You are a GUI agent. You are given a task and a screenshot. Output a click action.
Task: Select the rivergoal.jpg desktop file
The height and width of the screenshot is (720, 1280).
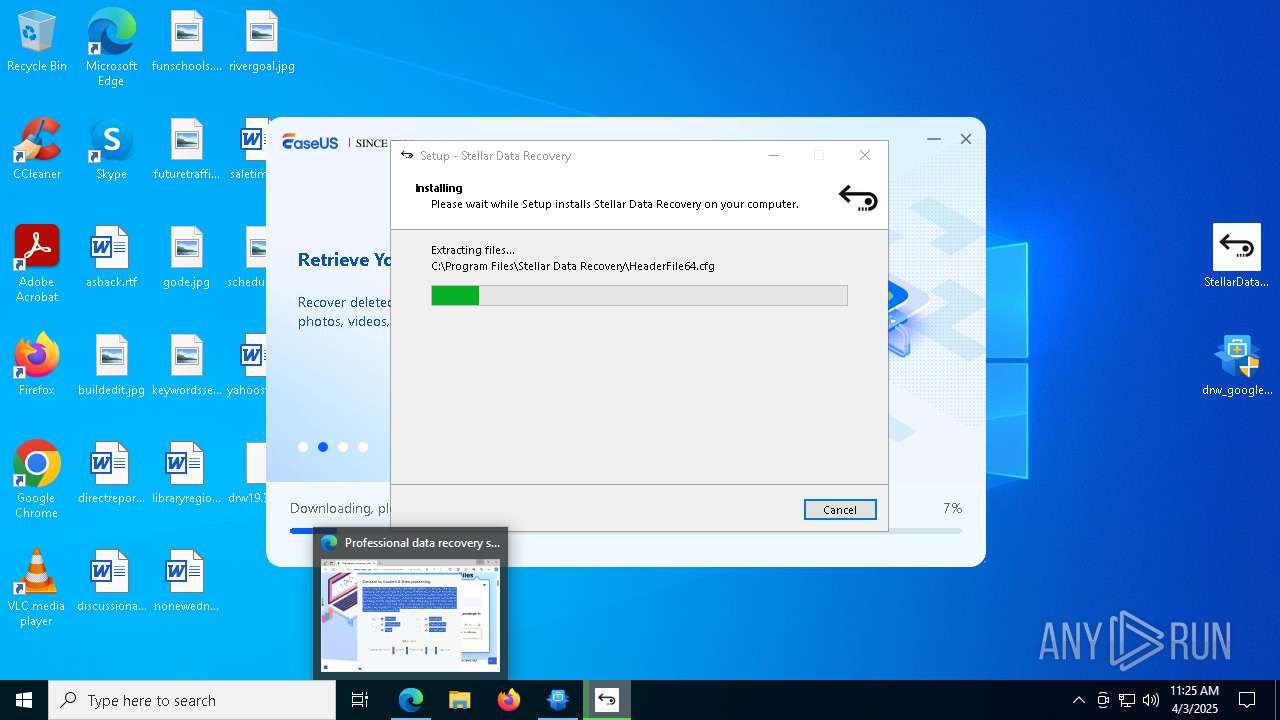tap(262, 42)
